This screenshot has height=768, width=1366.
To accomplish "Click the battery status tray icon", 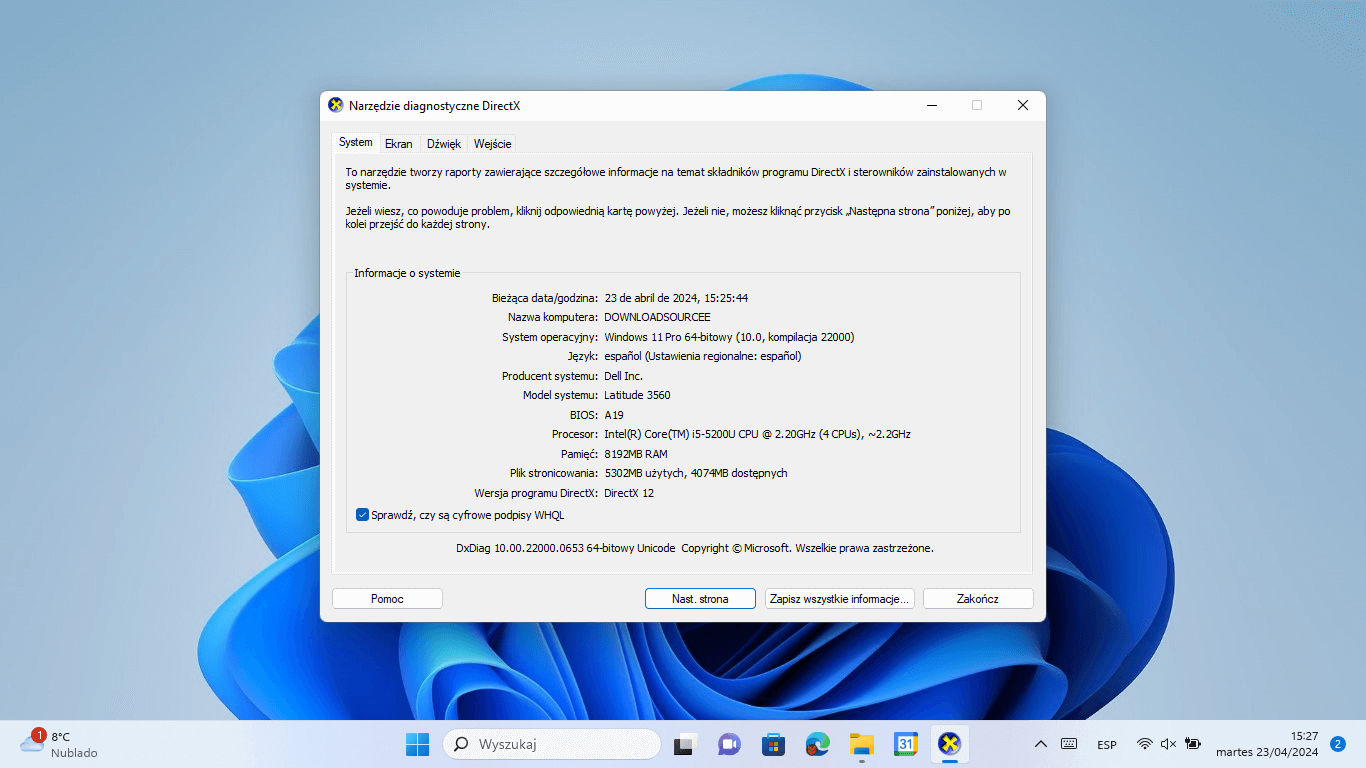I will pyautogui.click(x=1193, y=744).
